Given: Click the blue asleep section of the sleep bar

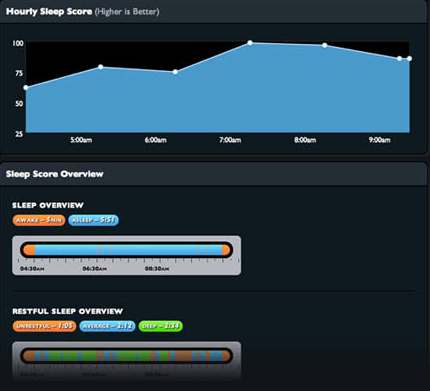Looking at the screenshot, I should pyautogui.click(x=128, y=250).
